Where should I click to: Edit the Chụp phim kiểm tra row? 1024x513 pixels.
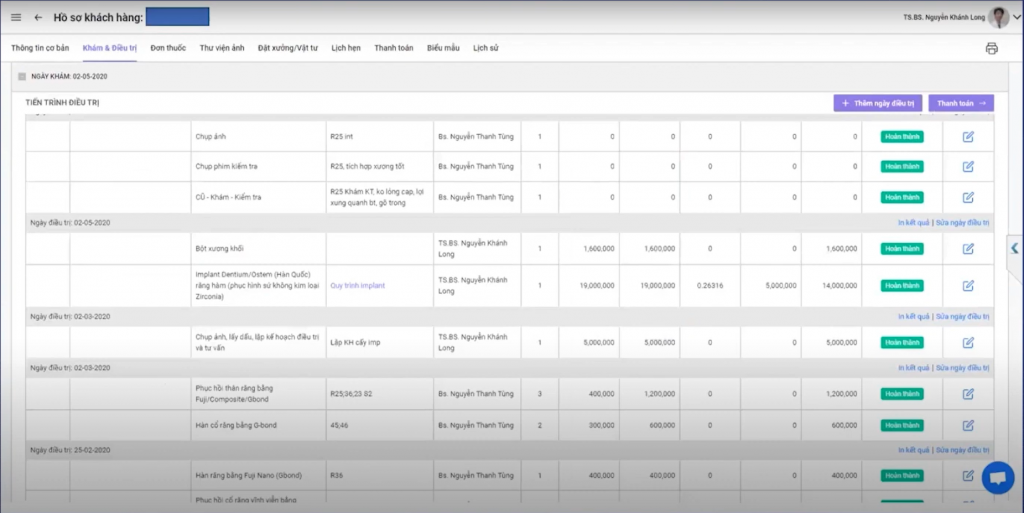point(968,166)
